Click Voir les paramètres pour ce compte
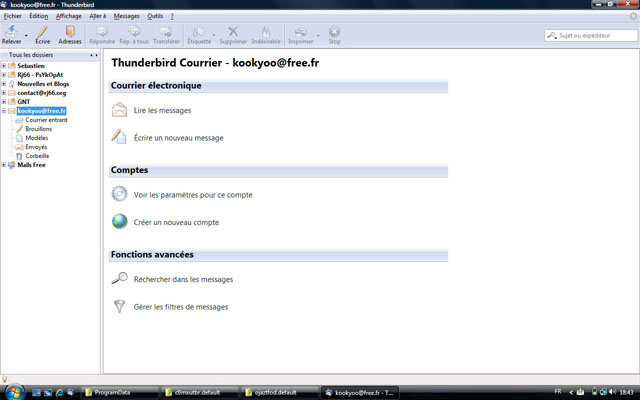 pyautogui.click(x=193, y=195)
